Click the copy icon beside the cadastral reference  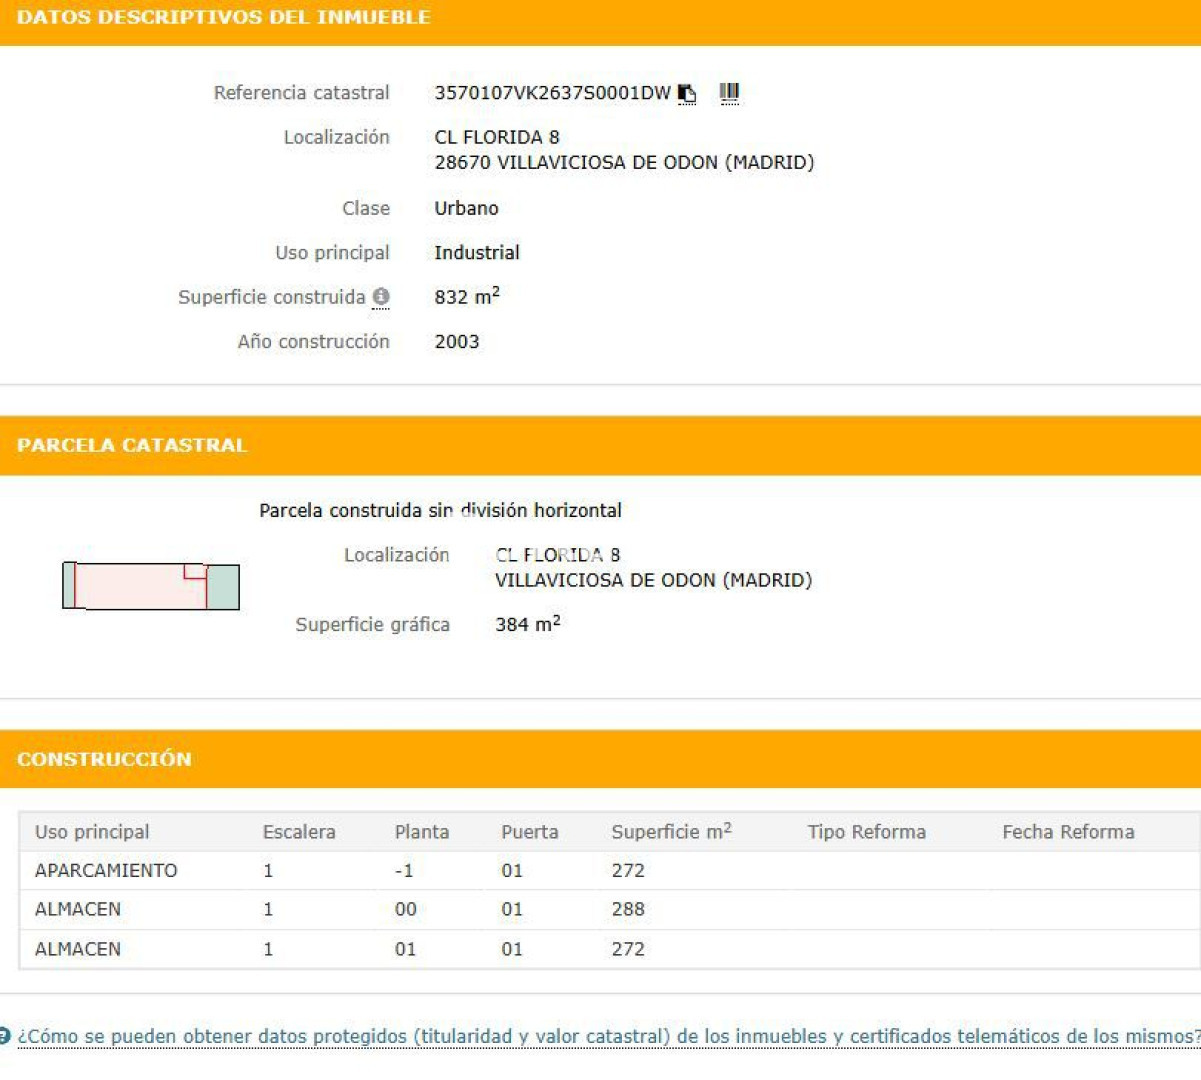pyautogui.click(x=687, y=94)
